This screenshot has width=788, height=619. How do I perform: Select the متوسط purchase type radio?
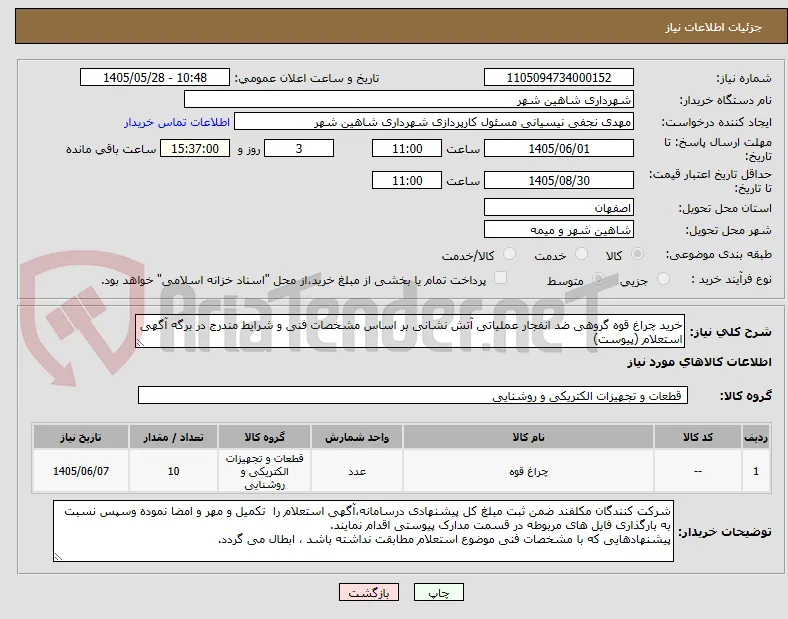pos(598,278)
